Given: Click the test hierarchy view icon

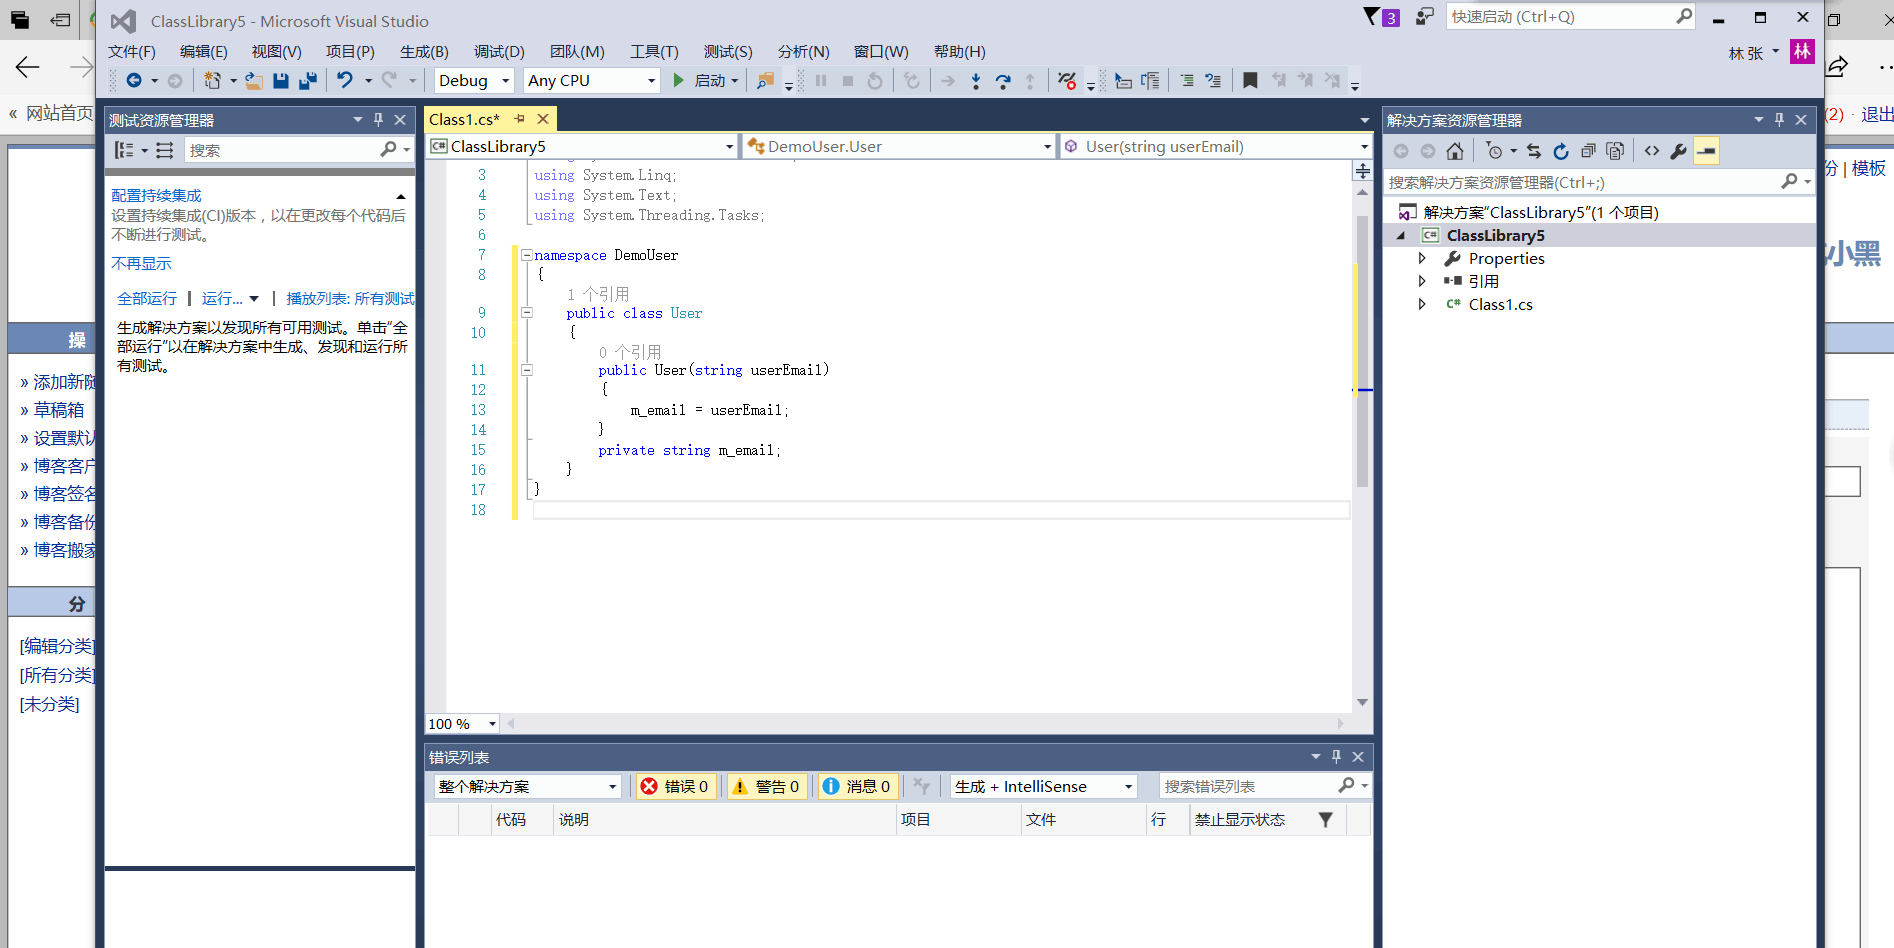Looking at the screenshot, I should [x=165, y=150].
